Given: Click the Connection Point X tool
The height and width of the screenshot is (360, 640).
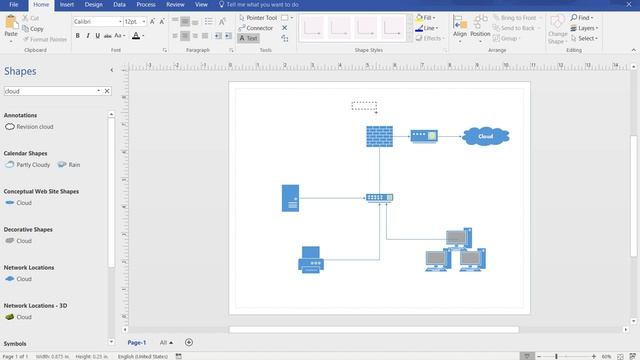Looking at the screenshot, I should coord(284,28).
